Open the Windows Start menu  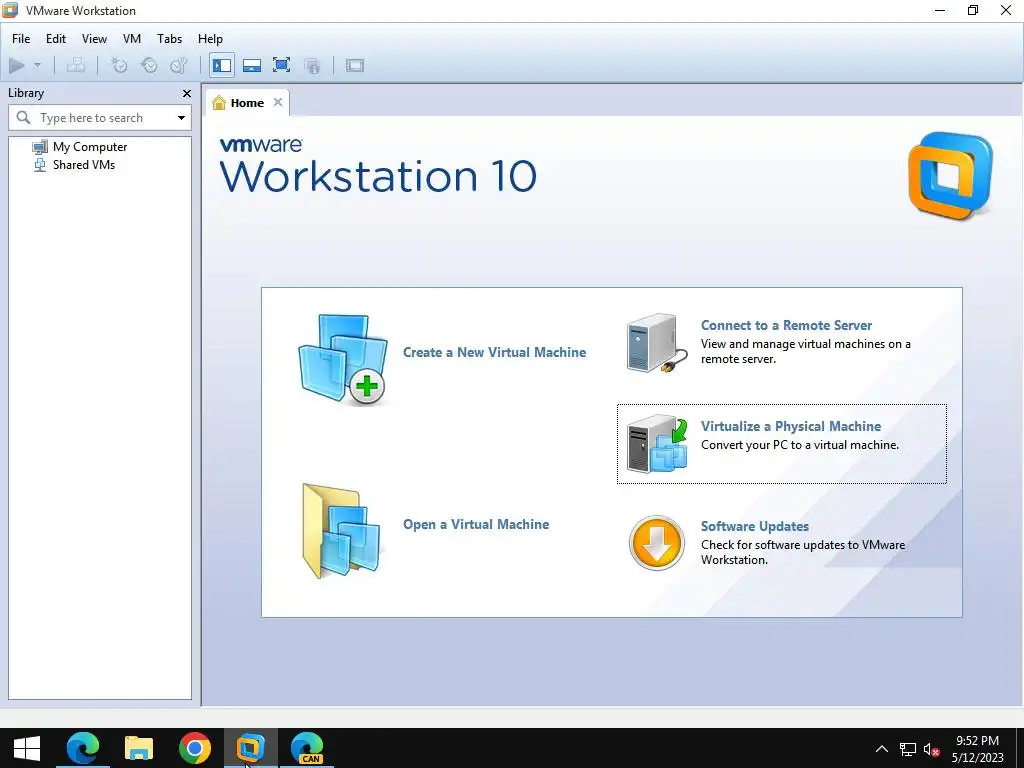[27, 748]
